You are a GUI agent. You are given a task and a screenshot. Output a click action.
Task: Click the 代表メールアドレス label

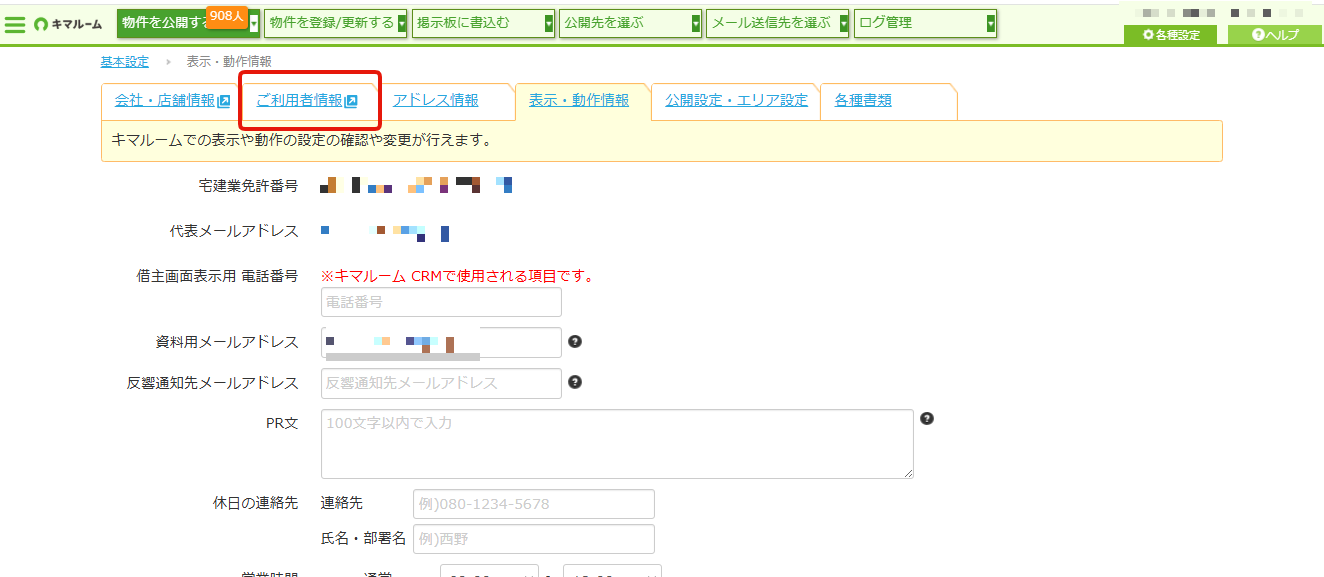coord(234,231)
